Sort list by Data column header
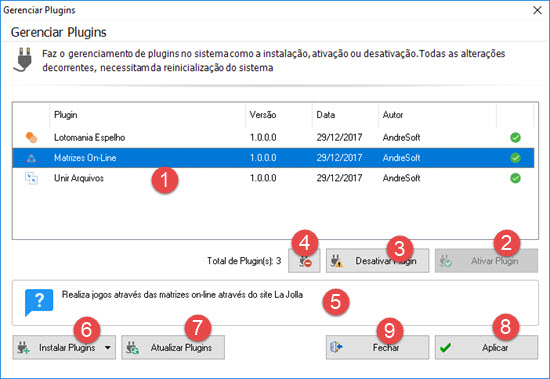 346,115
